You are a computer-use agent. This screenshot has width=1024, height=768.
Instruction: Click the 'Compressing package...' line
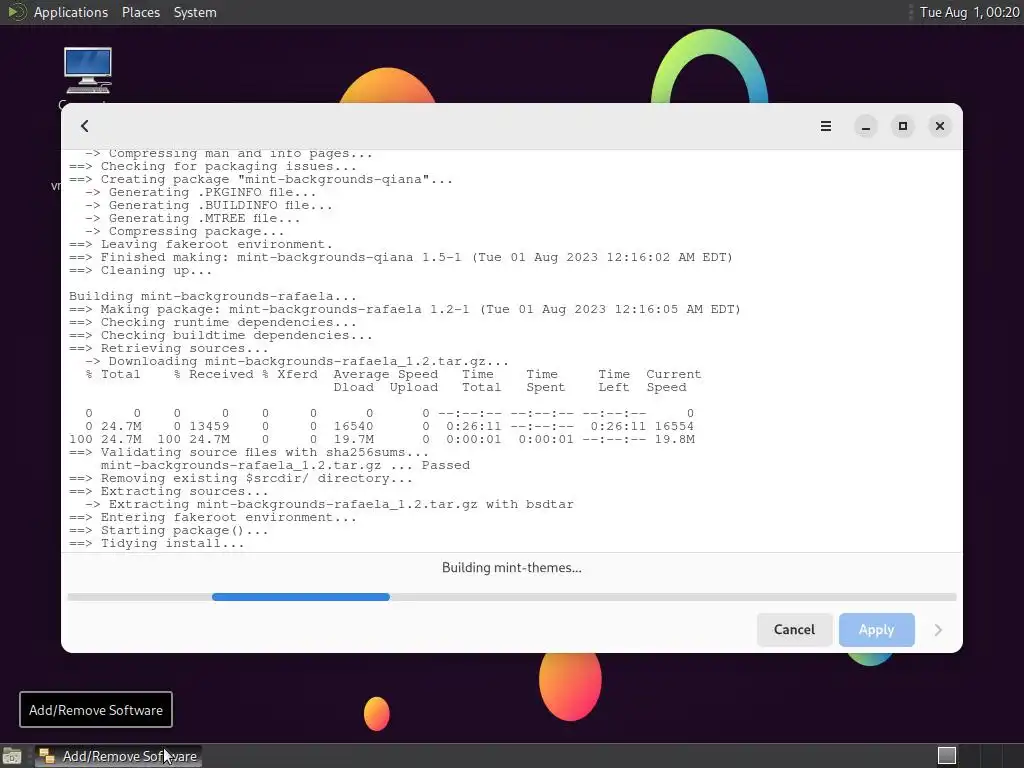[185, 232]
